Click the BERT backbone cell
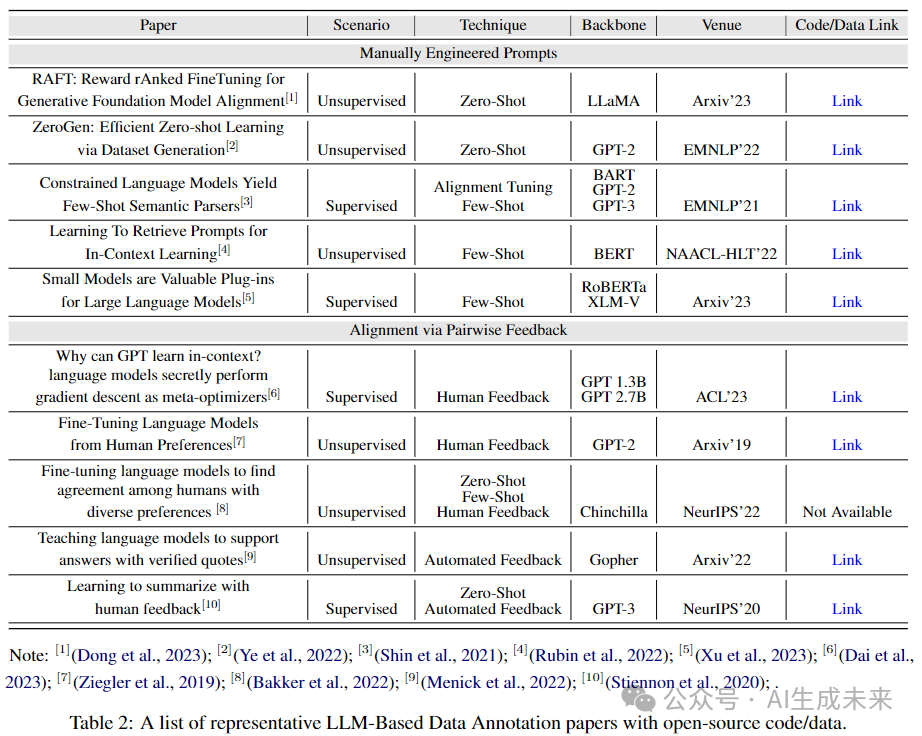Image resolution: width=922 pixels, height=736 pixels. pyautogui.click(x=613, y=253)
